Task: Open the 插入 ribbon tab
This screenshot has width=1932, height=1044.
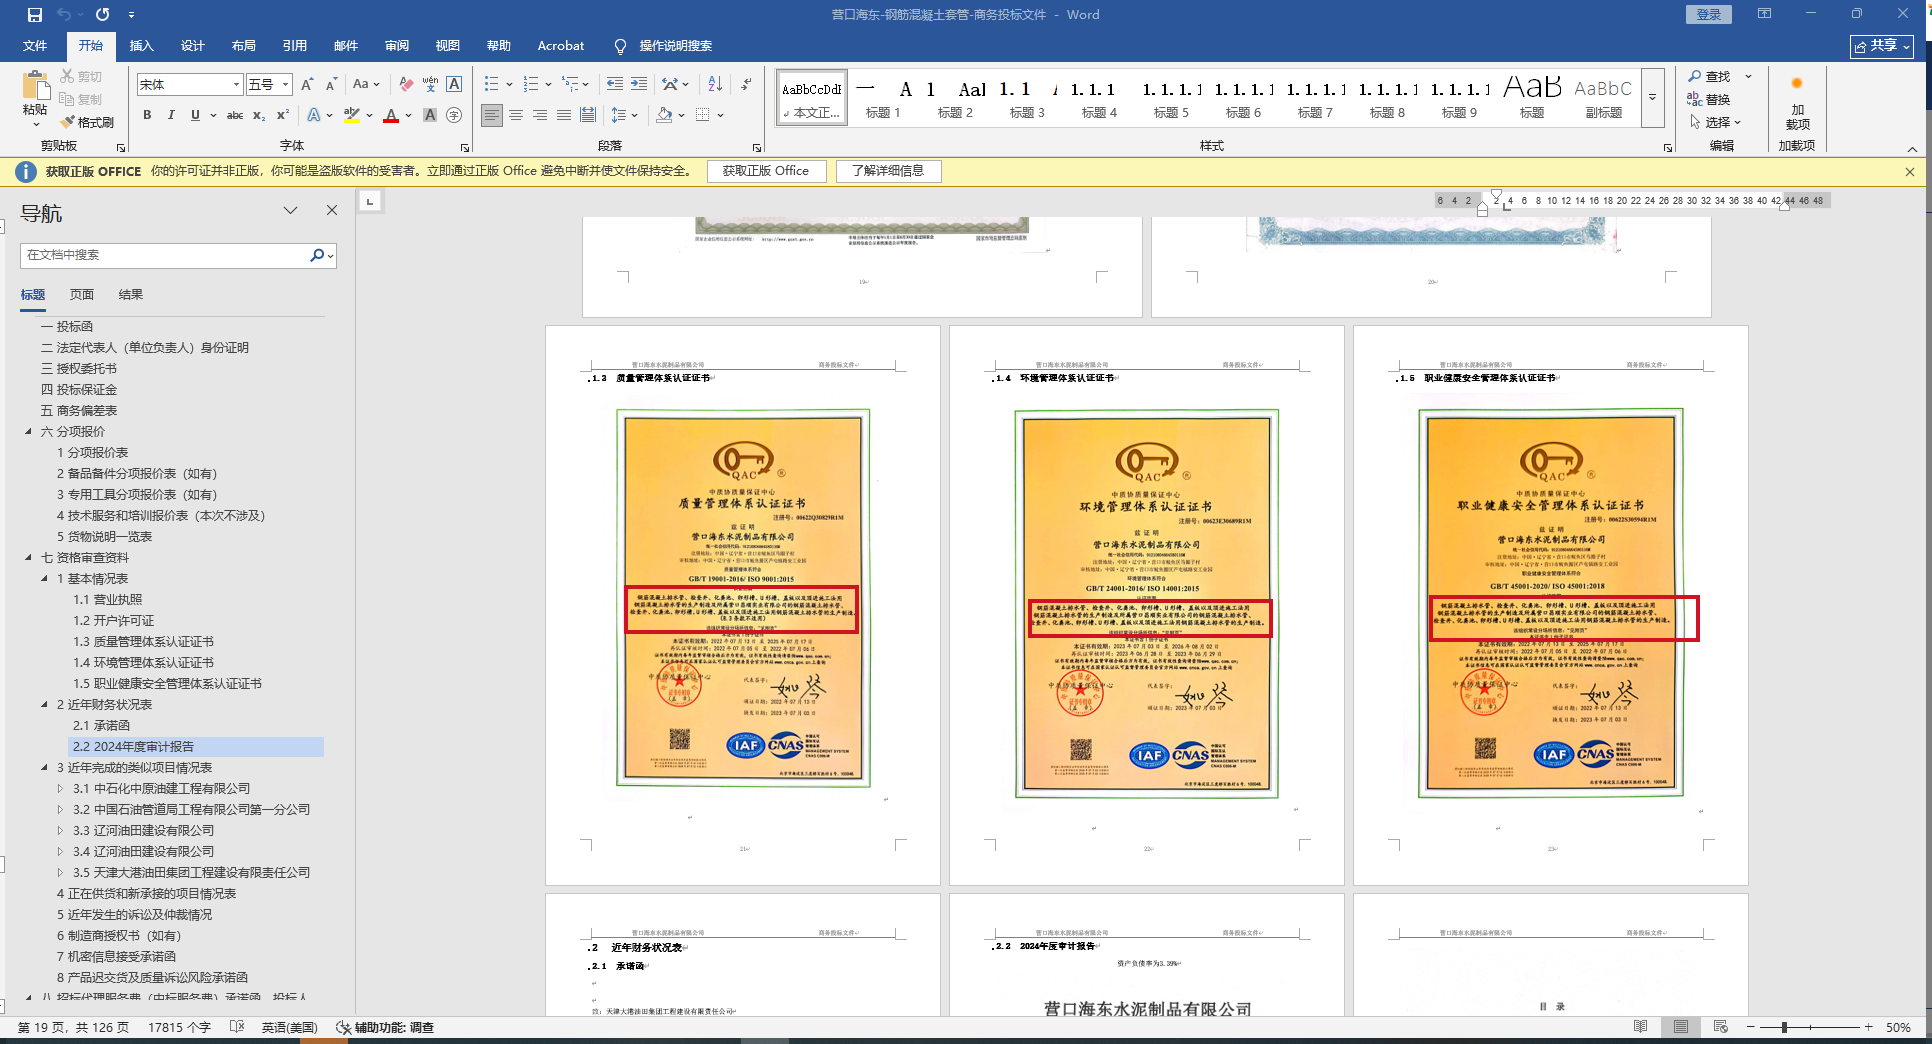Action: click(142, 46)
